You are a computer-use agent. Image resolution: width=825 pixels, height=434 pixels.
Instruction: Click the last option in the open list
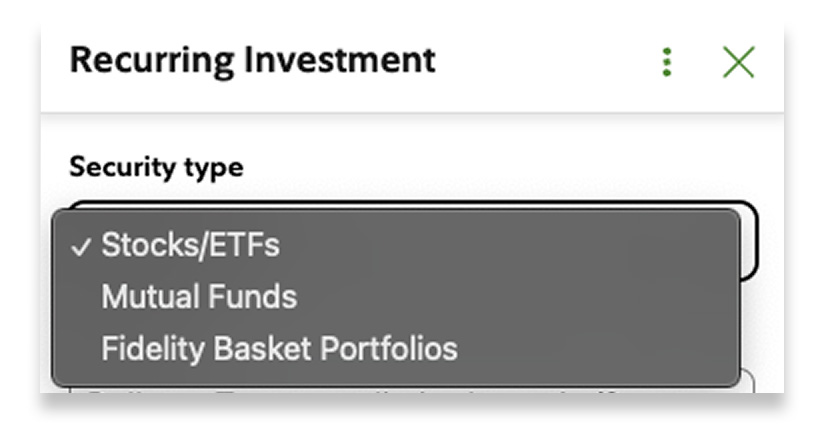(279, 348)
